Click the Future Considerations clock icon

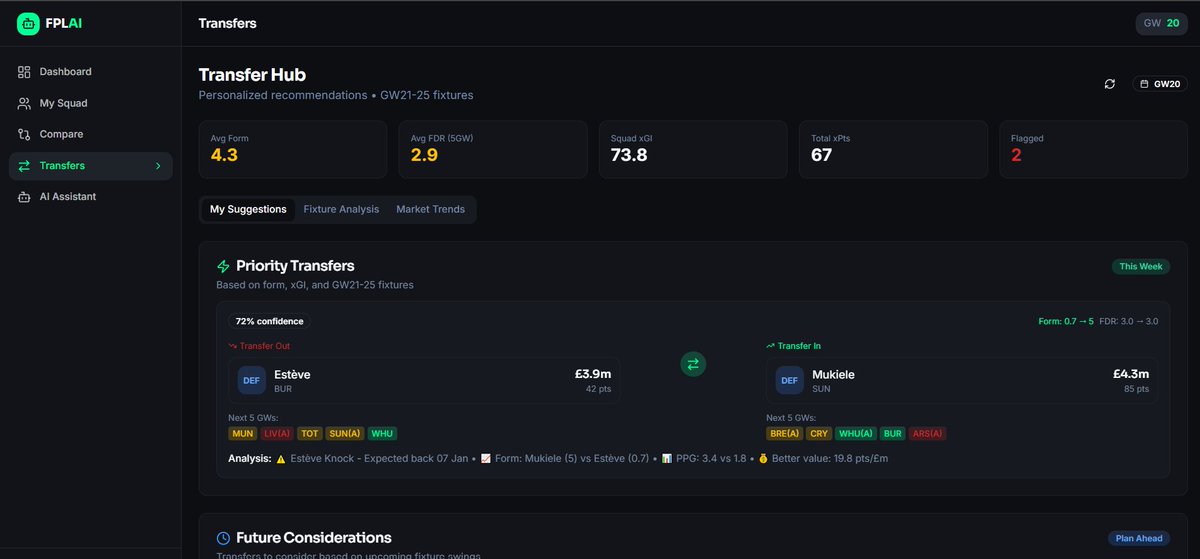(x=224, y=538)
